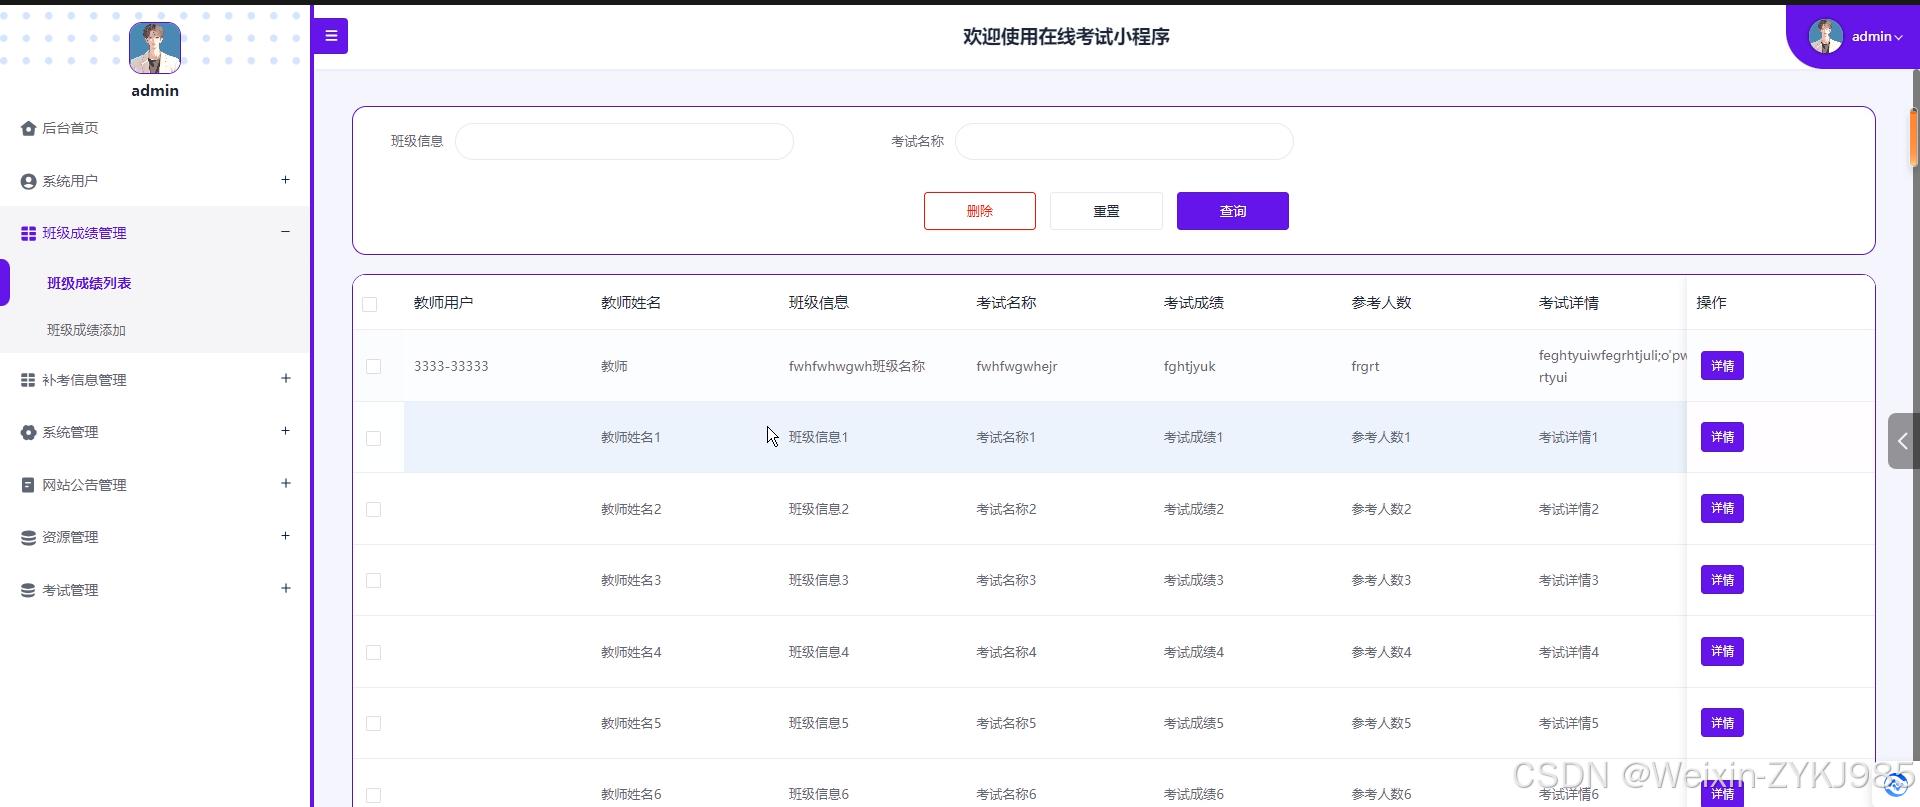Click 详情 for the 教师姓名1 row

click(x=1722, y=437)
